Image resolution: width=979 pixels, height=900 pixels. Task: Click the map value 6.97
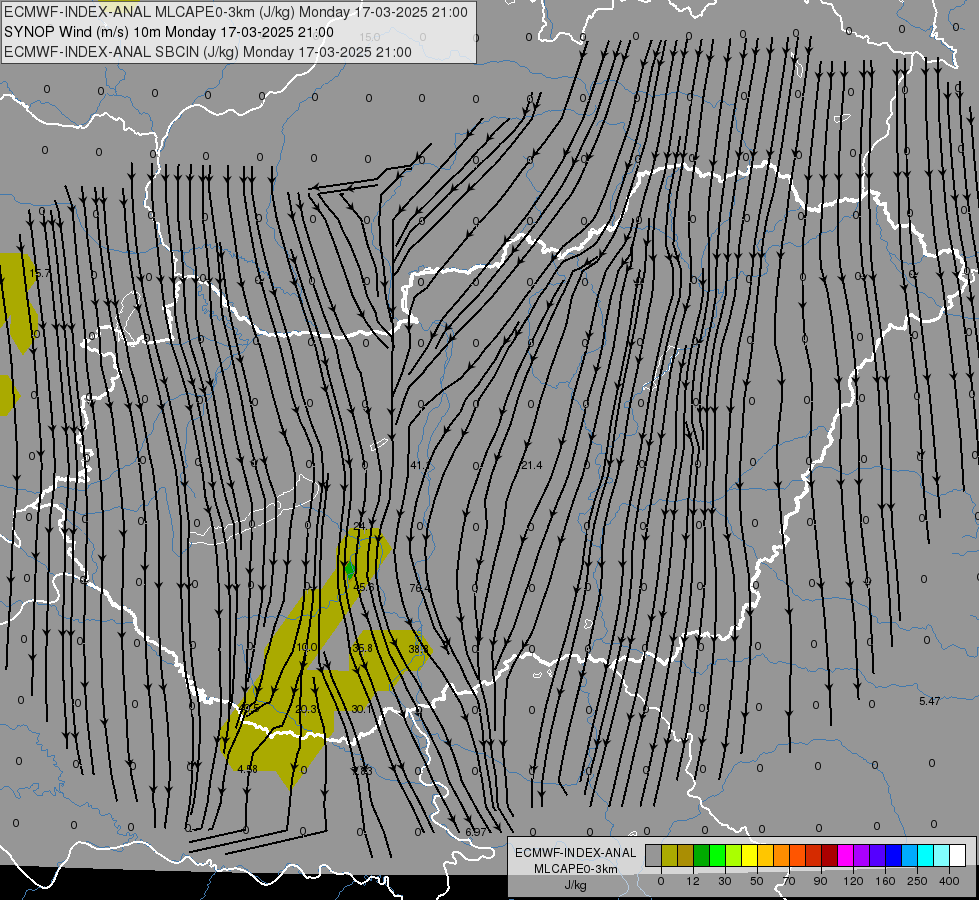click(x=476, y=832)
